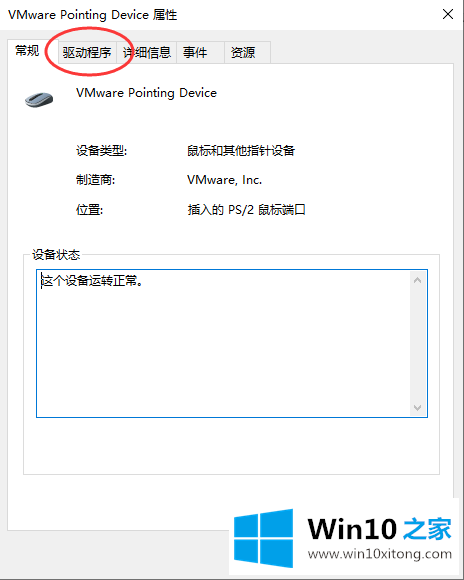The width and height of the screenshot is (464, 580).
Task: Open the 详细信息 tab
Action: pyautogui.click(x=147, y=53)
